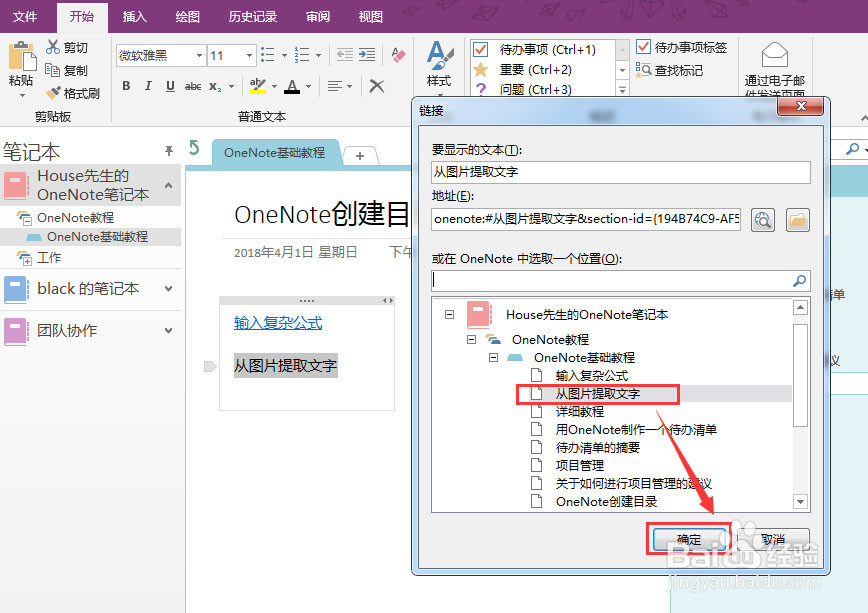868x613 pixels.
Task: Select 项目管理 page in dialog tree
Action: point(580,465)
